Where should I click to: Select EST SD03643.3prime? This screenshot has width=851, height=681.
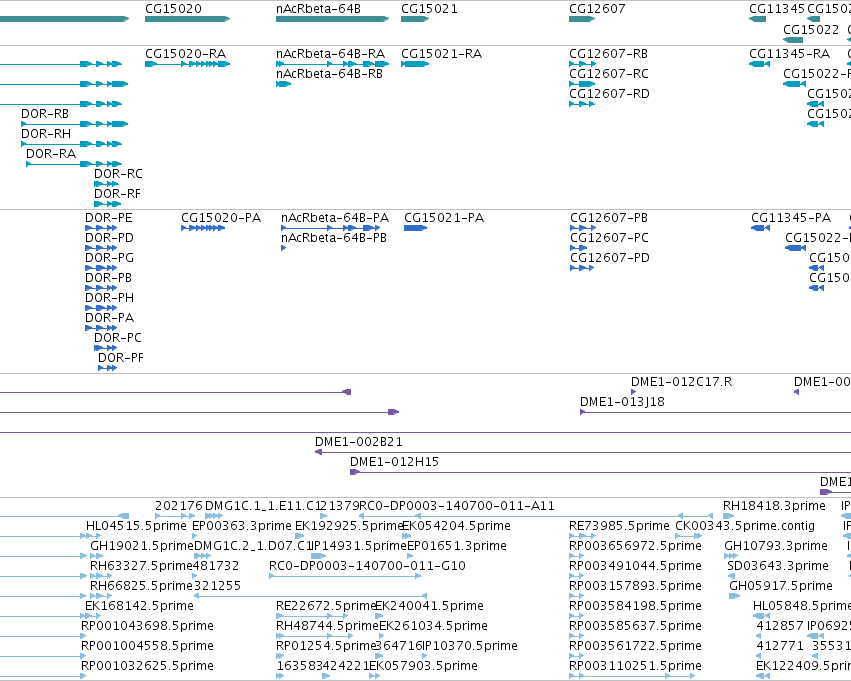(x=778, y=566)
